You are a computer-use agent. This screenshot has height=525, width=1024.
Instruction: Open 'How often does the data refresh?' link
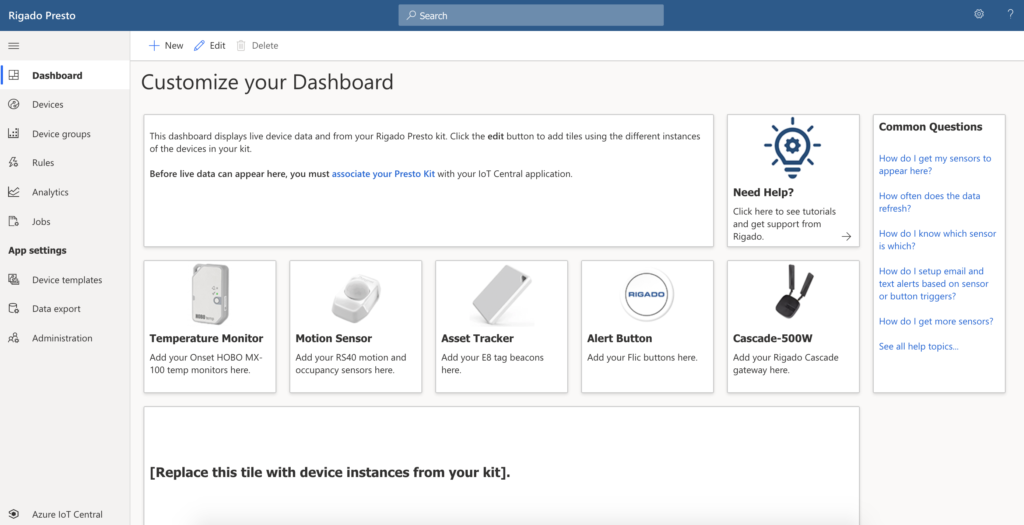point(929,202)
